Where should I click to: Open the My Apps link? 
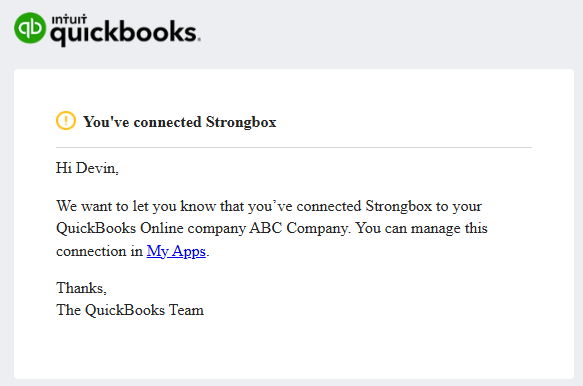coord(176,251)
